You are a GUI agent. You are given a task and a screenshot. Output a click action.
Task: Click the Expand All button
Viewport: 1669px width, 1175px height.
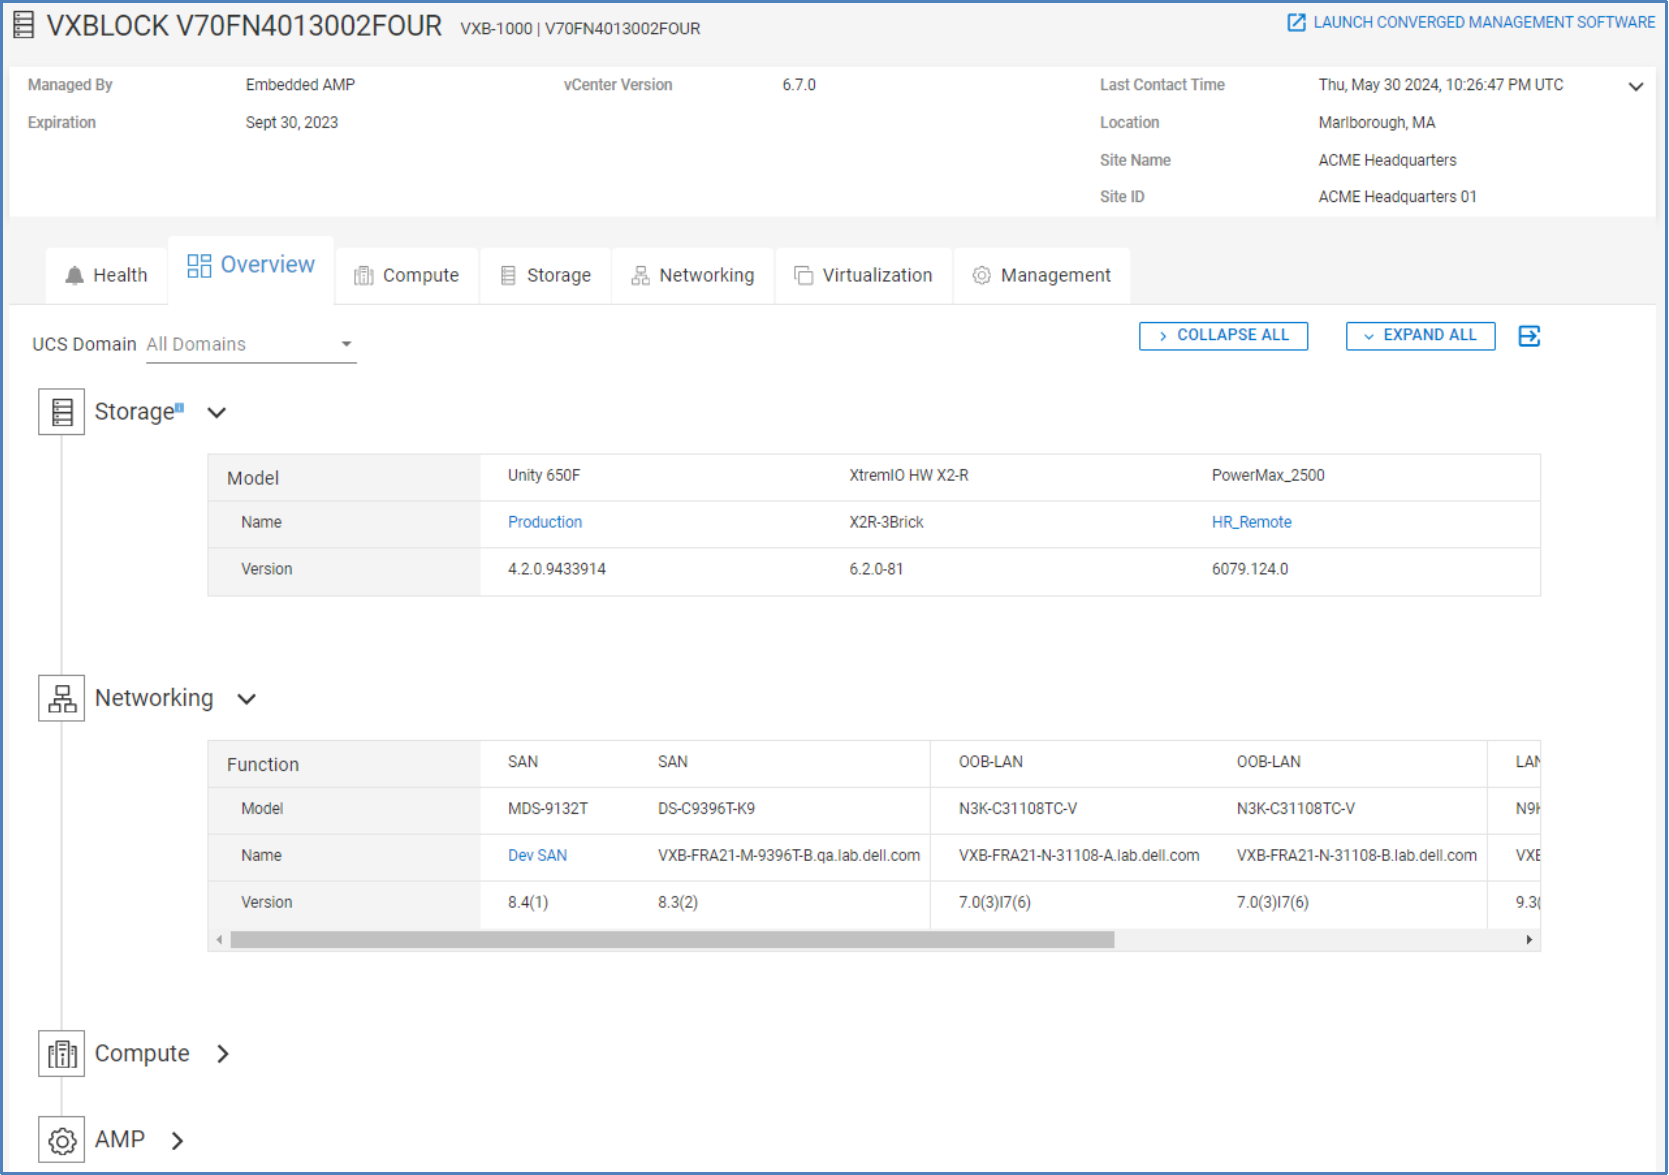pyautogui.click(x=1420, y=336)
